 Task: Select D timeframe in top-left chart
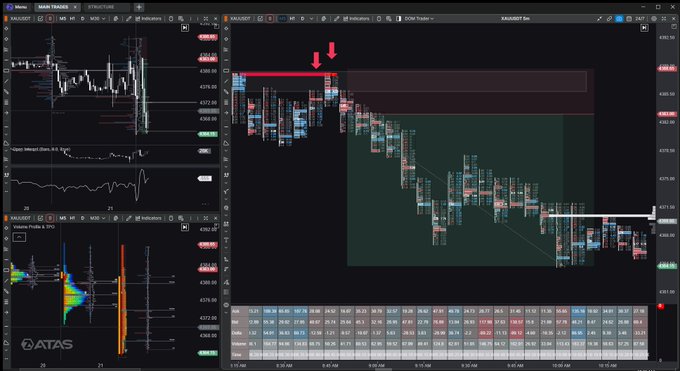tap(82, 19)
